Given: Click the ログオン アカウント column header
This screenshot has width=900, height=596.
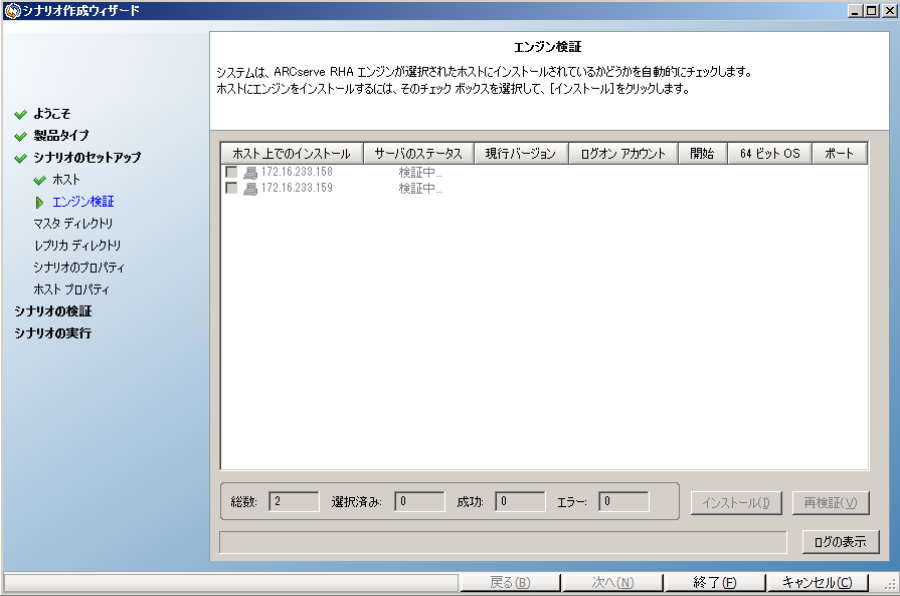Looking at the screenshot, I should tap(623, 153).
